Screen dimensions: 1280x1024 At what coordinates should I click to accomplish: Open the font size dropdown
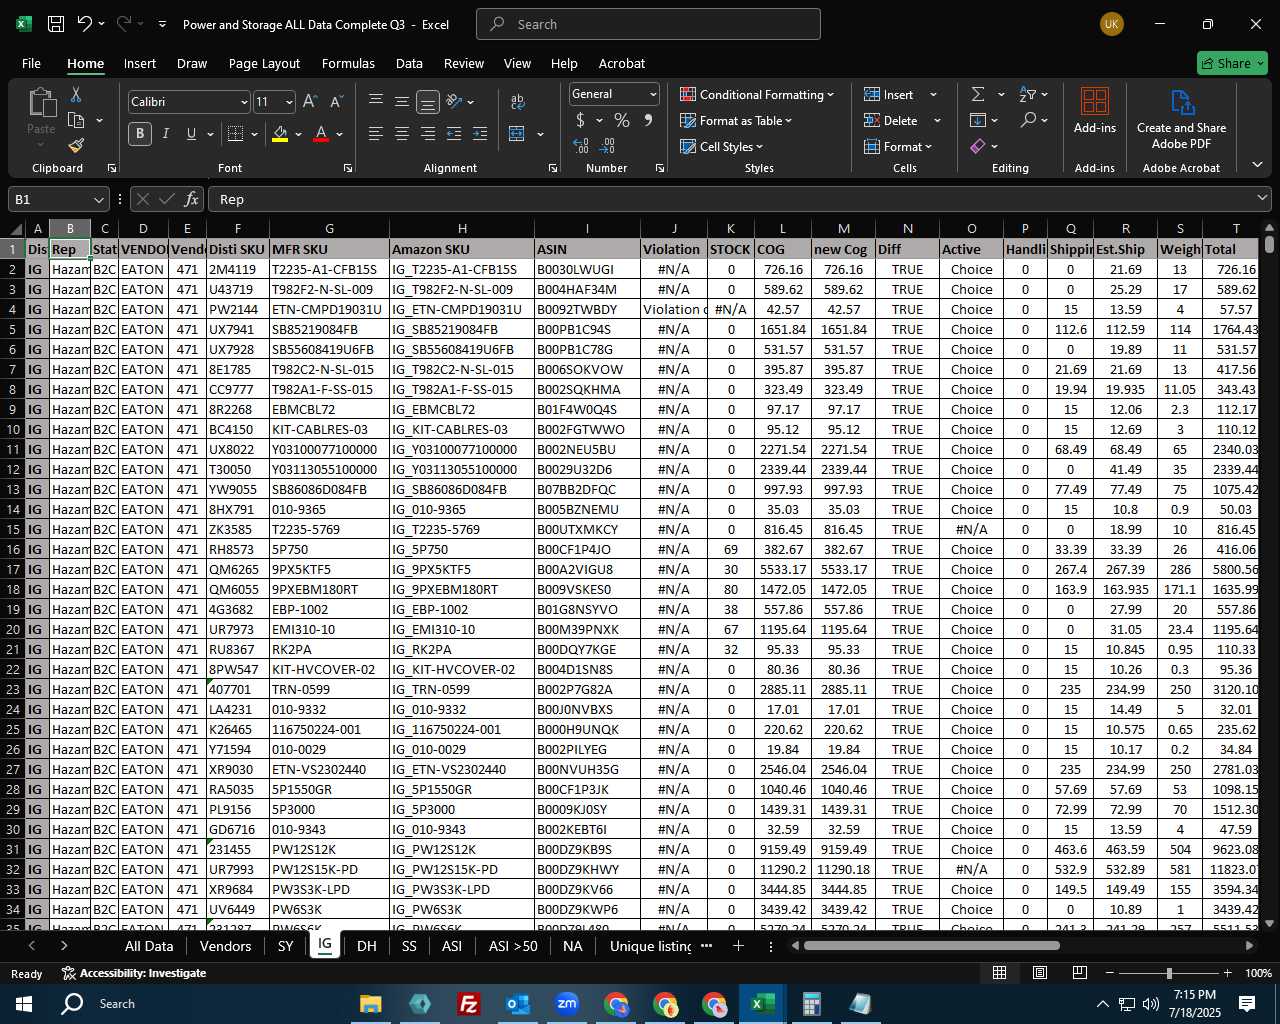tap(289, 102)
